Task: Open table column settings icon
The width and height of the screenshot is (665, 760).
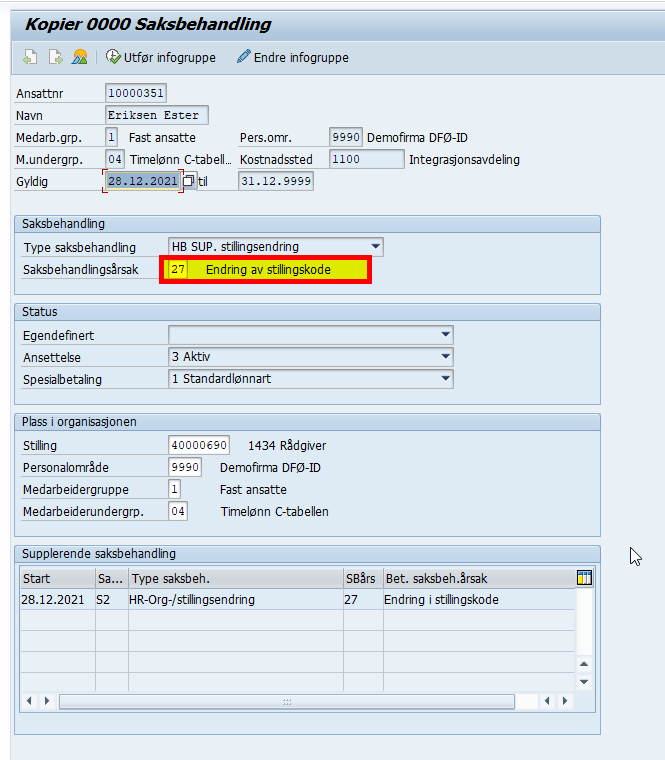Action: tap(584, 578)
